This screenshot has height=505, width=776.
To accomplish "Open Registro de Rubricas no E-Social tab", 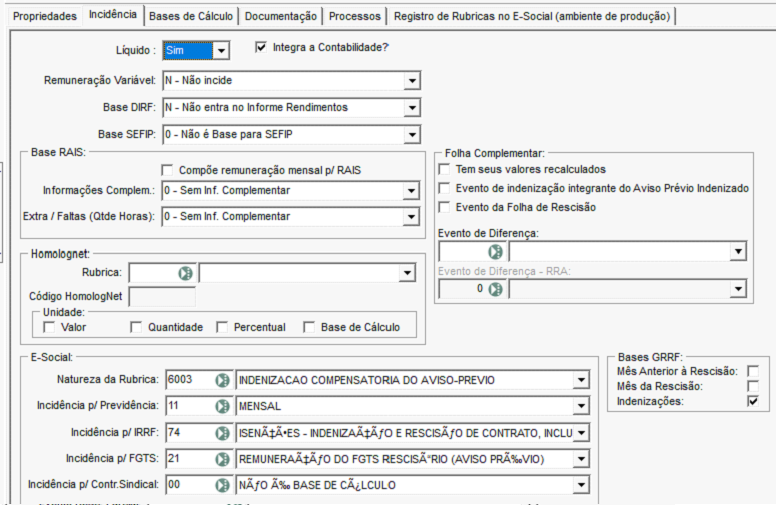I will pyautogui.click(x=532, y=16).
